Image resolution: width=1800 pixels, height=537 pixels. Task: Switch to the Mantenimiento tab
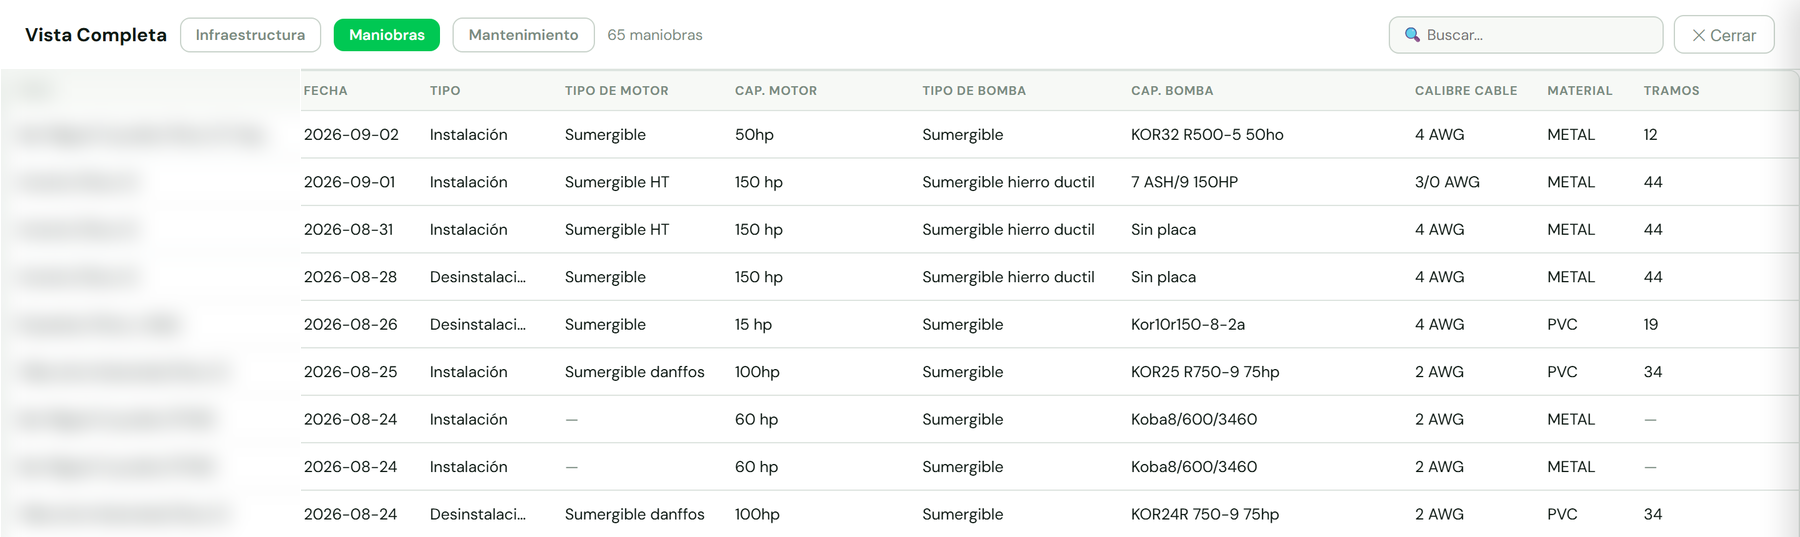(523, 35)
